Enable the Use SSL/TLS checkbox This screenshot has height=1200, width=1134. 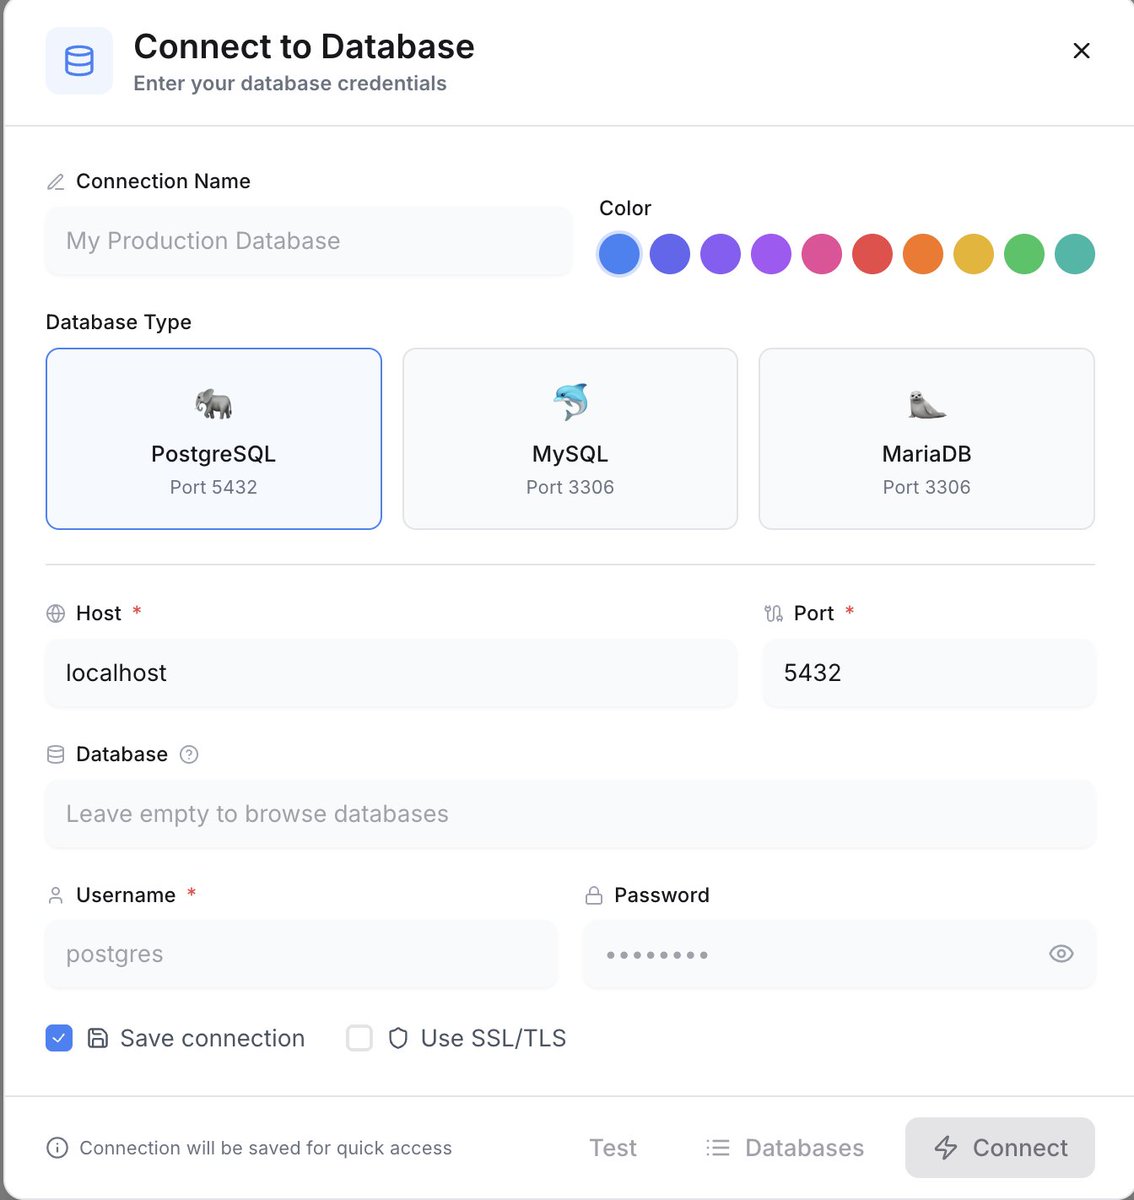359,1038
